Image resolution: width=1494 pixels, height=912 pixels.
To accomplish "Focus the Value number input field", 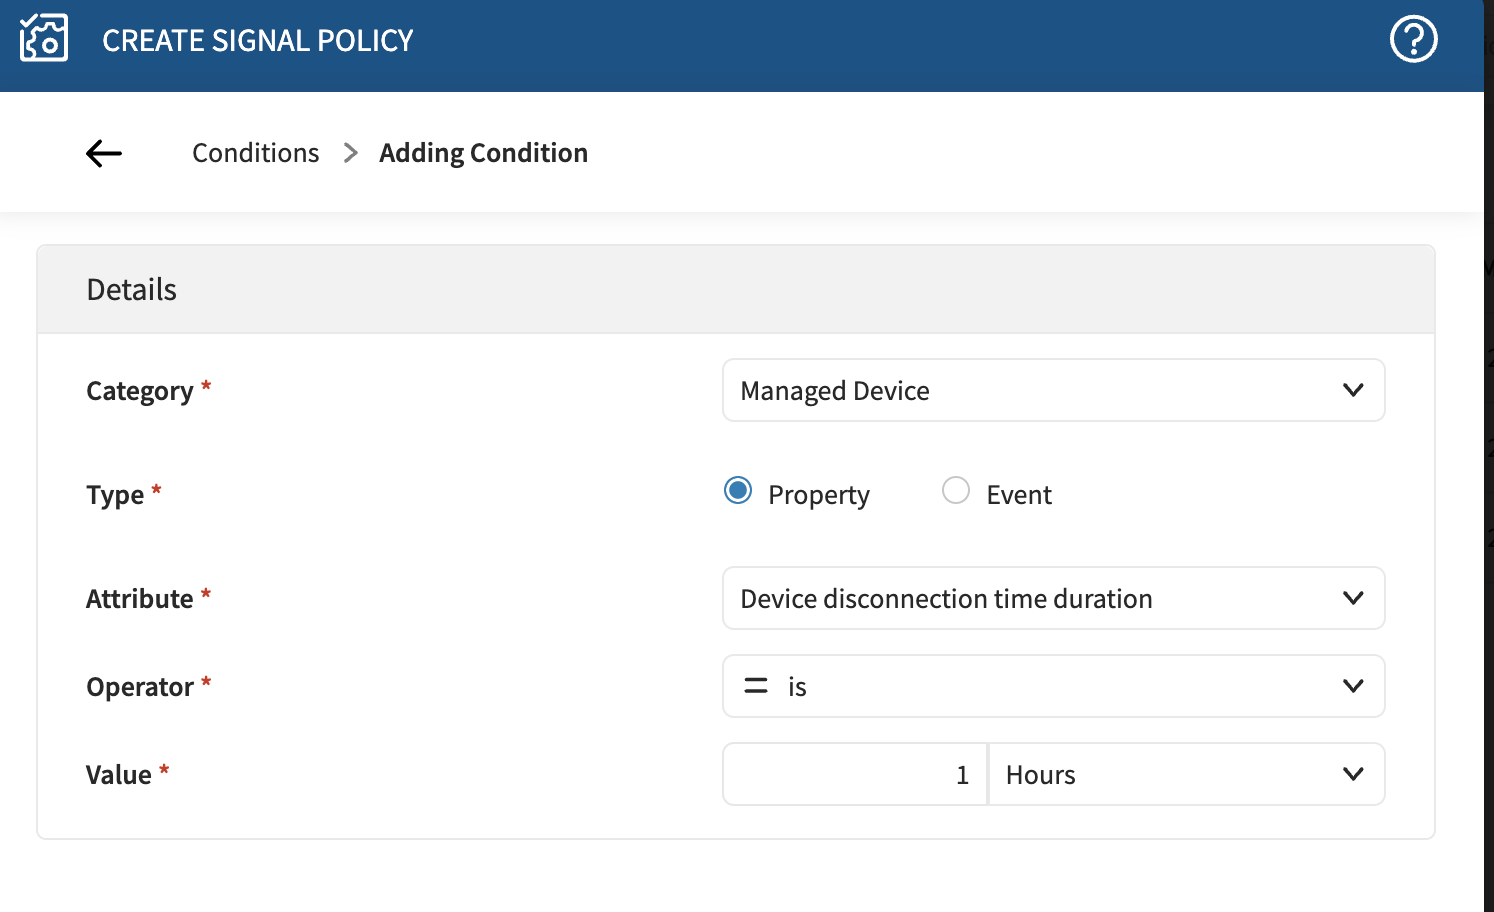I will click(855, 774).
